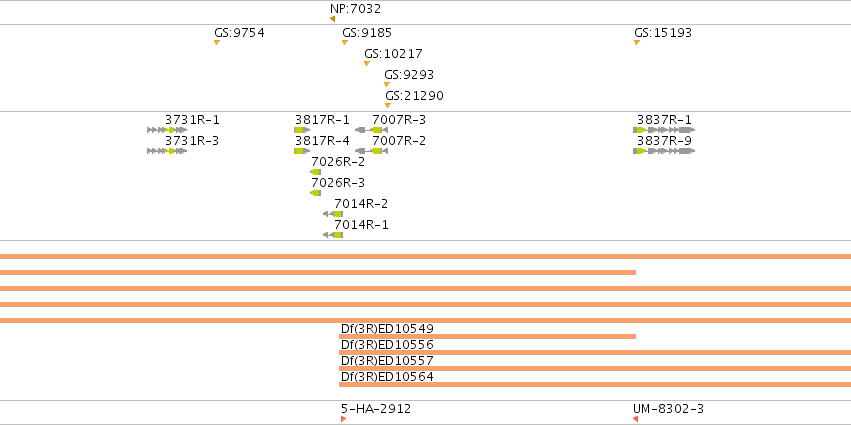Select the GS:21290 insertion marker
Screen dimensions: 851x425
click(x=388, y=105)
